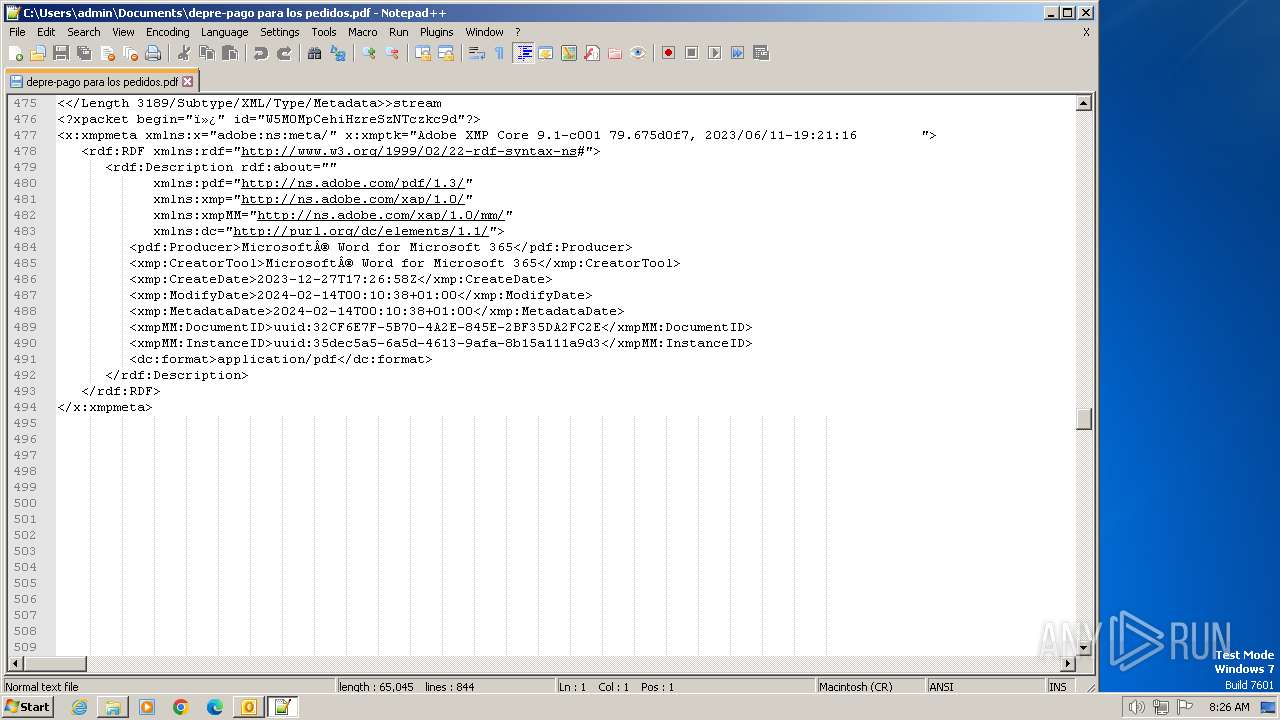Viewport: 1280px width, 720px height.
Task: Click Run Macro Multiple Times icon
Action: click(x=737, y=53)
